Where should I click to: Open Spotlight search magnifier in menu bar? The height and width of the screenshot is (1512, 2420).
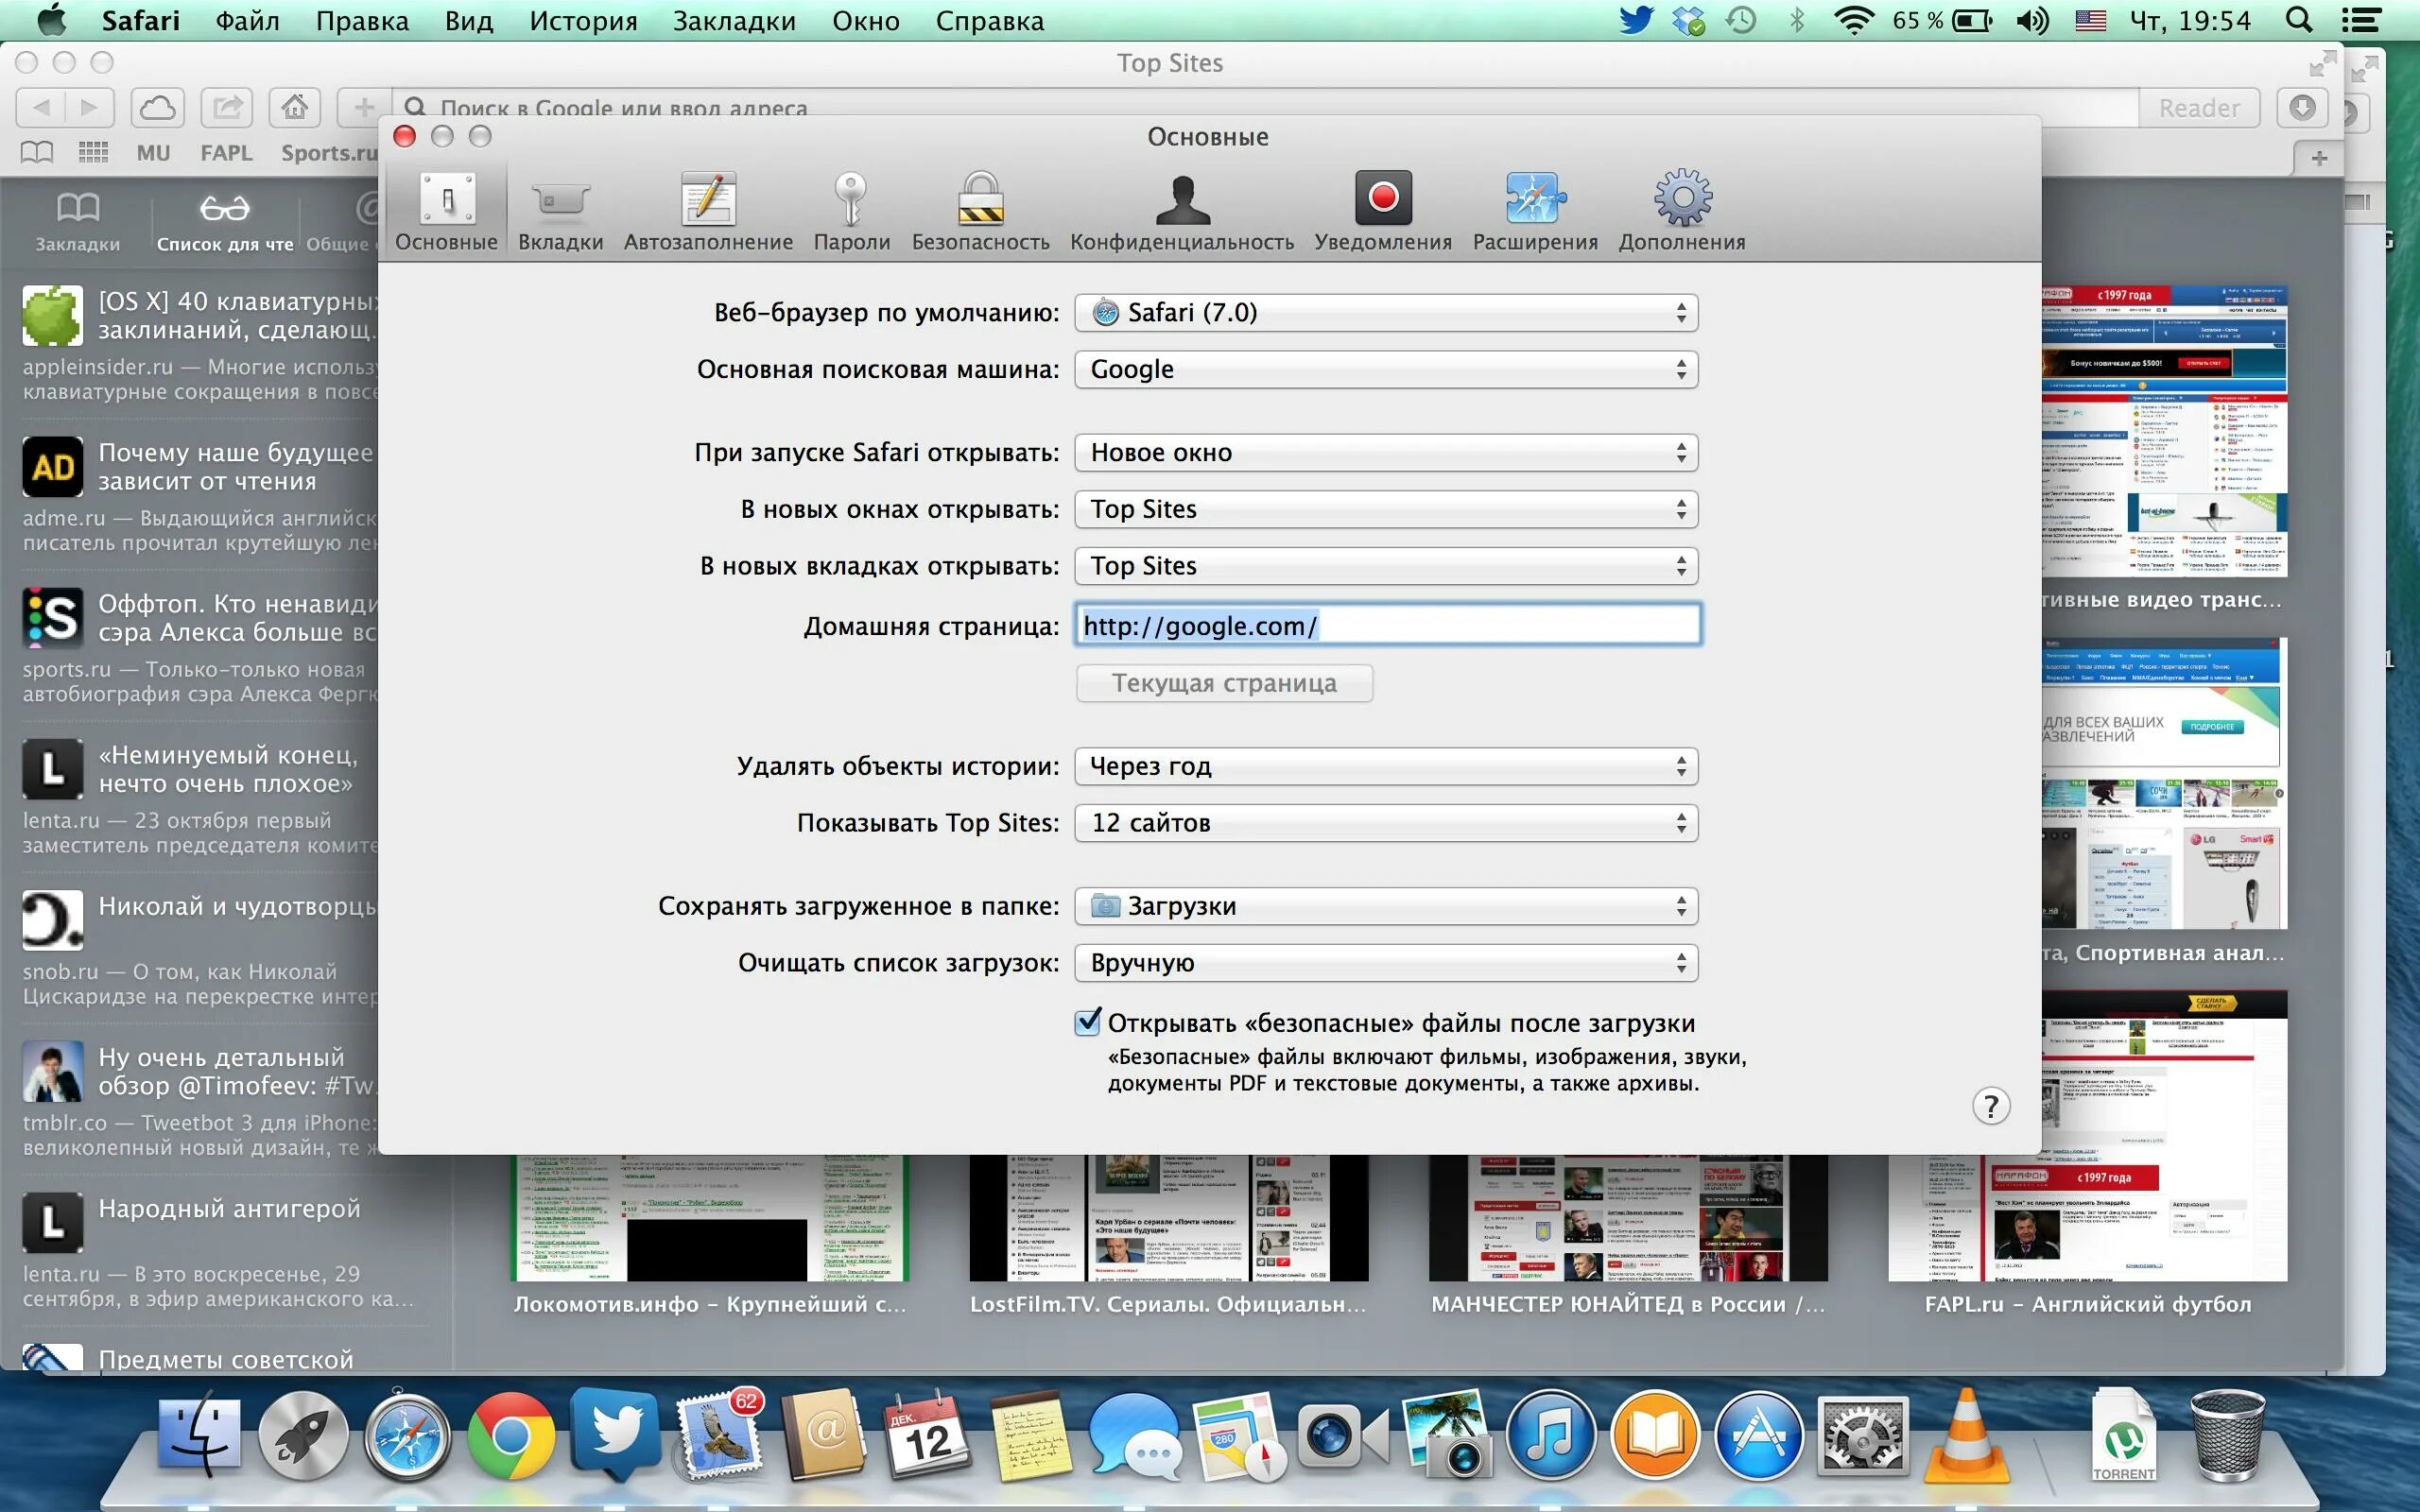[2299, 20]
